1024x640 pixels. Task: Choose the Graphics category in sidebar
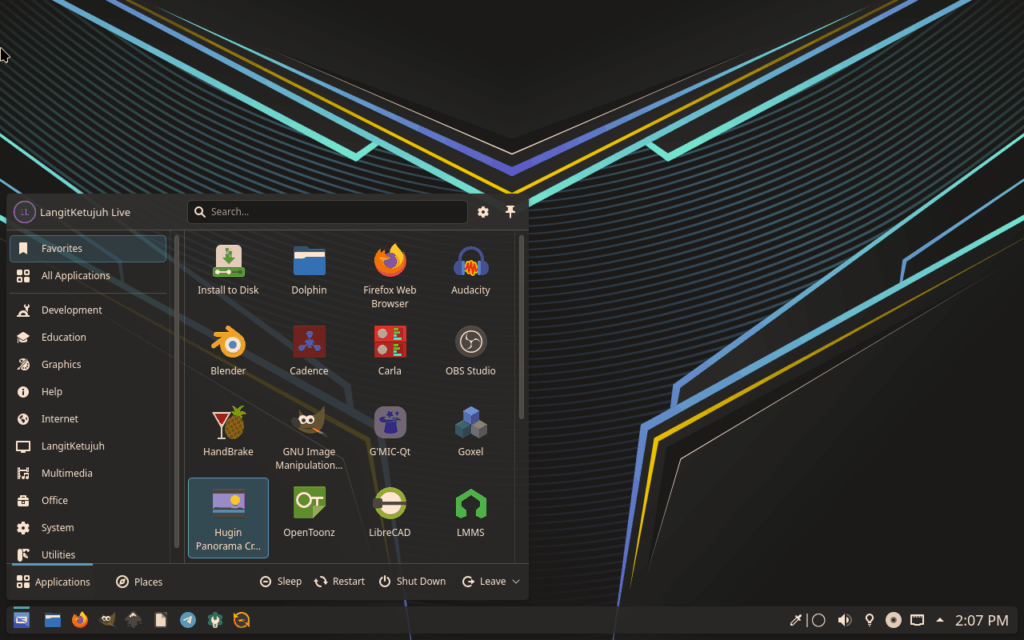click(x=61, y=364)
